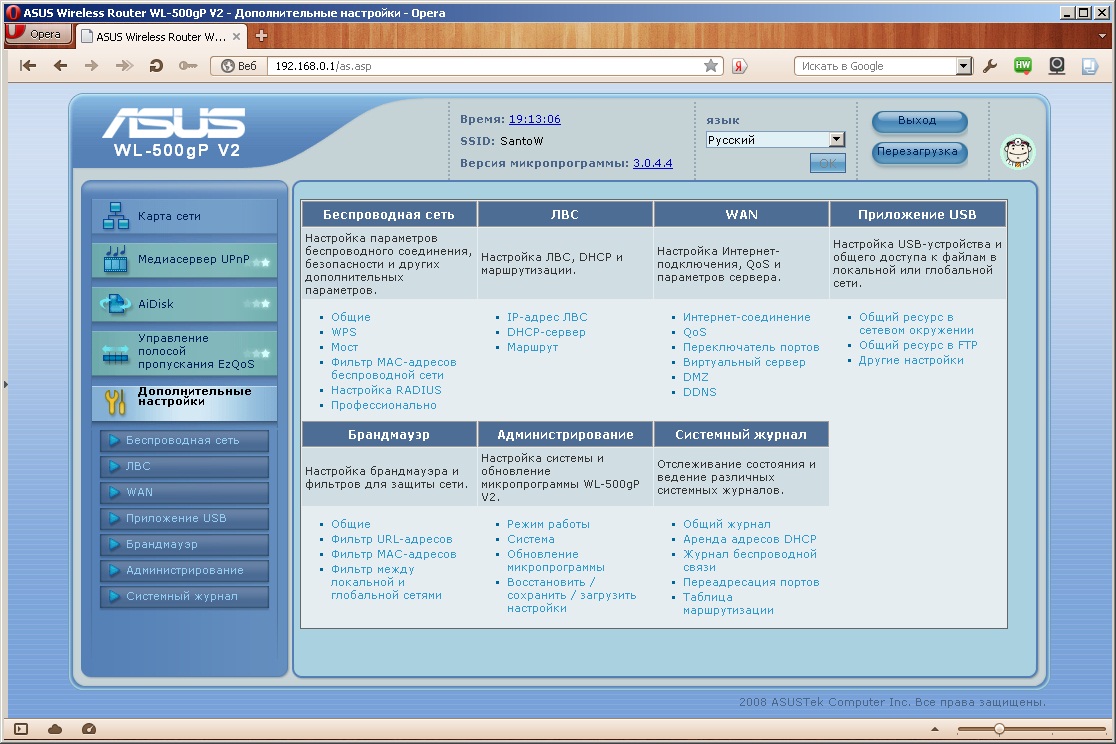The height and width of the screenshot is (744, 1116).
Task: Click the Веб site info badge
Action: point(239,66)
